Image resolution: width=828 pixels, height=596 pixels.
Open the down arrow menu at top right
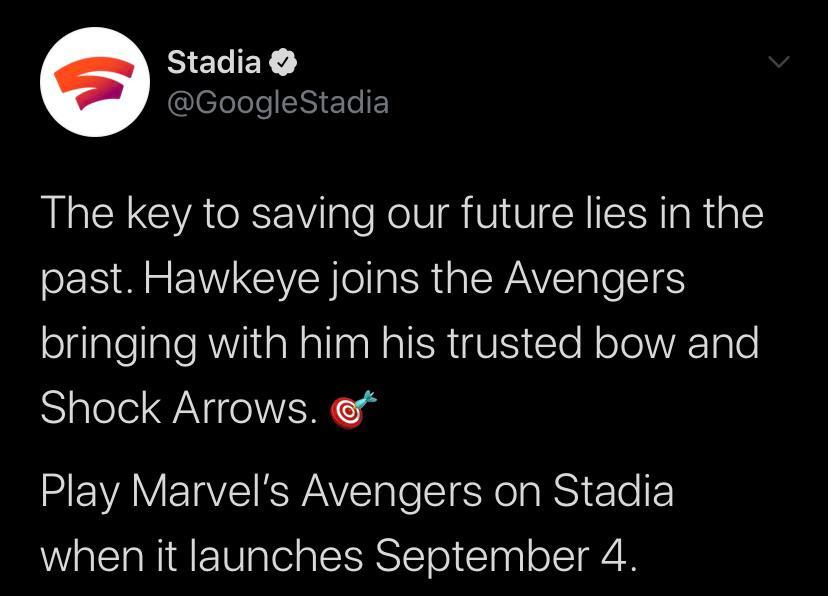(x=779, y=62)
